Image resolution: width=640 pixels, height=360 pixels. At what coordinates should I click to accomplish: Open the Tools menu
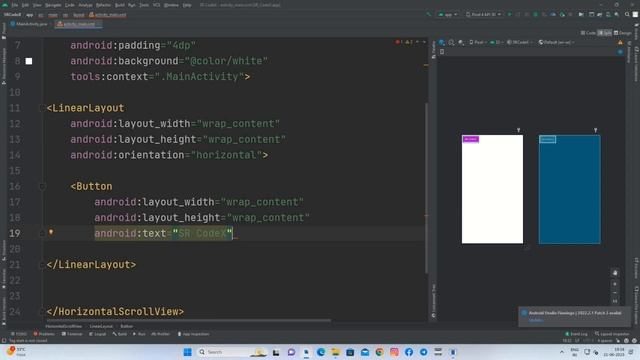(x=144, y=5)
